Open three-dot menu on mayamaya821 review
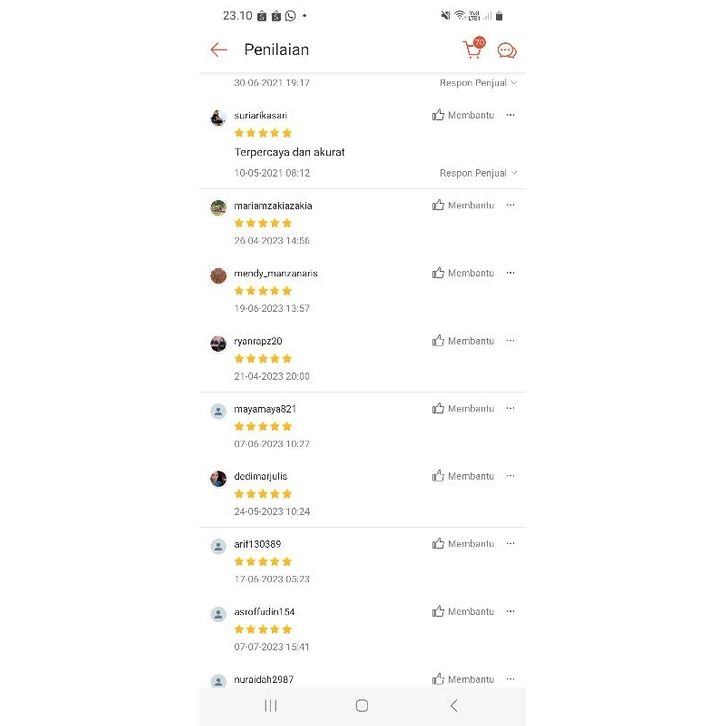Viewport: 726px width, 726px height. 510,408
